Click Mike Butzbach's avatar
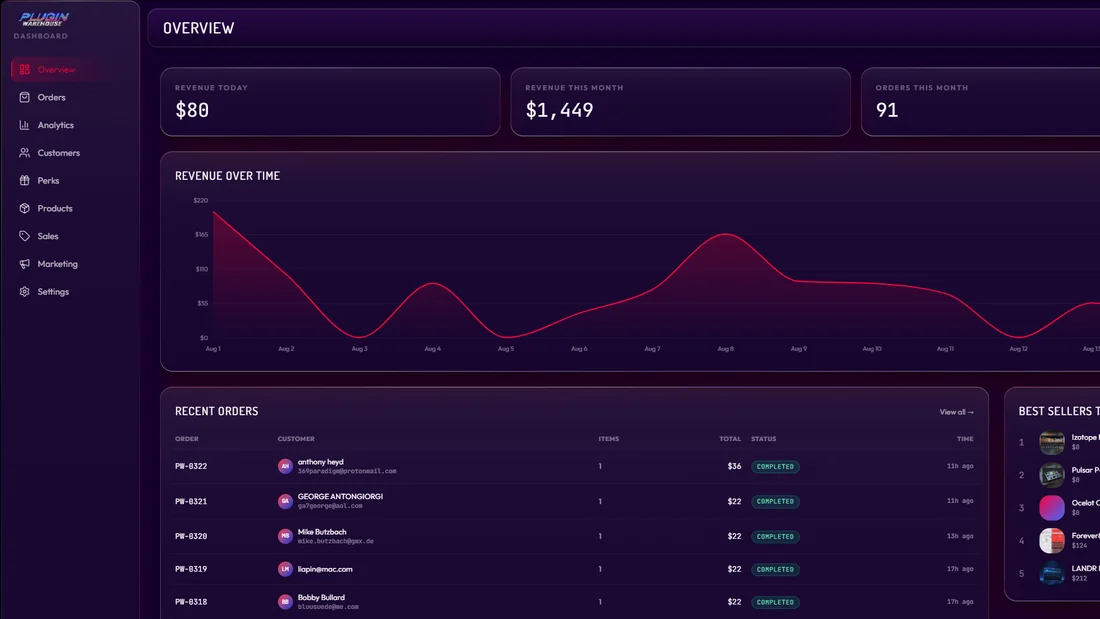 [285, 536]
